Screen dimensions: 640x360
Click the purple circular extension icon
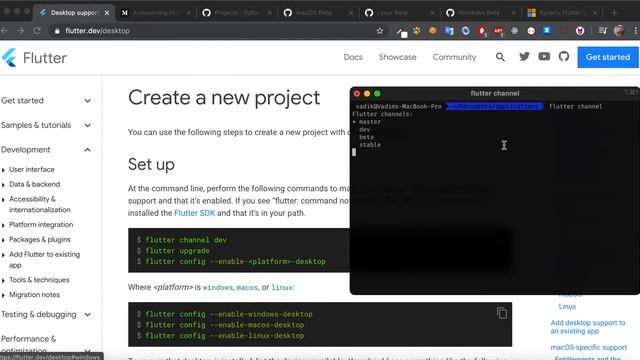[x=580, y=31]
